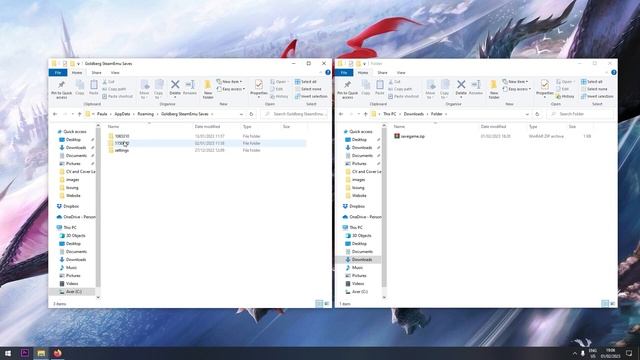
Task: Click Paste in the Goldberg SteamEmu Saves window ribbon
Action: [94, 87]
